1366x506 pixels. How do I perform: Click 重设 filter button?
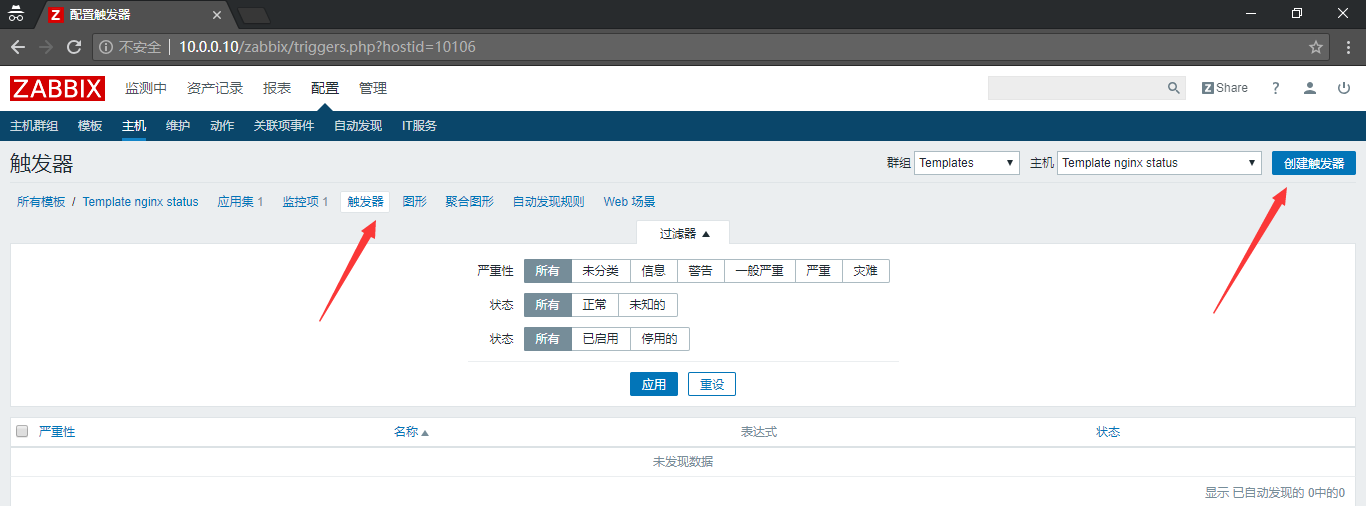tap(712, 384)
